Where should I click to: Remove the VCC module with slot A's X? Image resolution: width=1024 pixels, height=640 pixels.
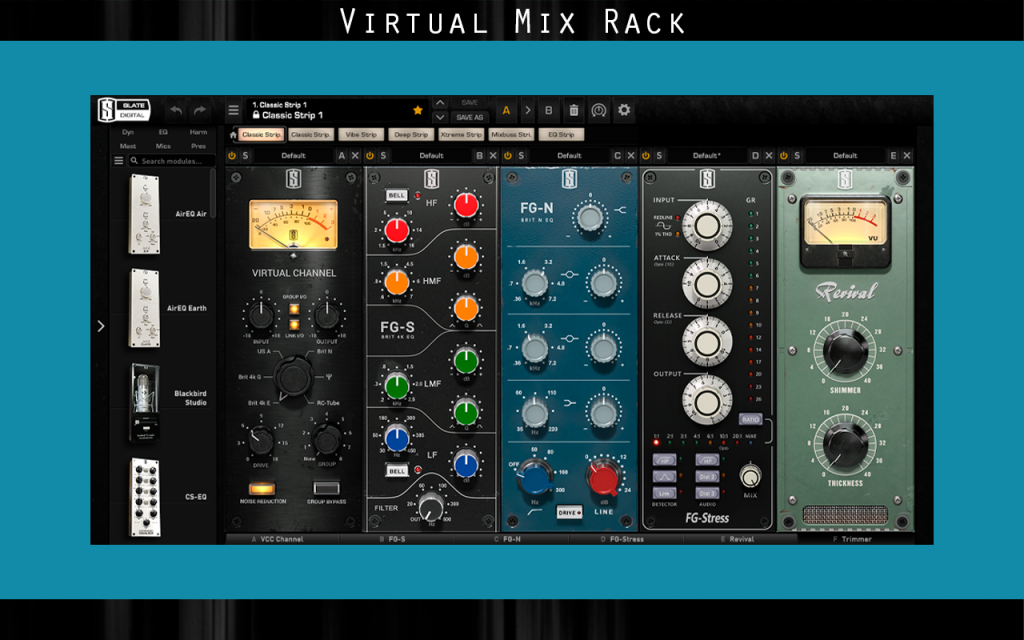355,155
